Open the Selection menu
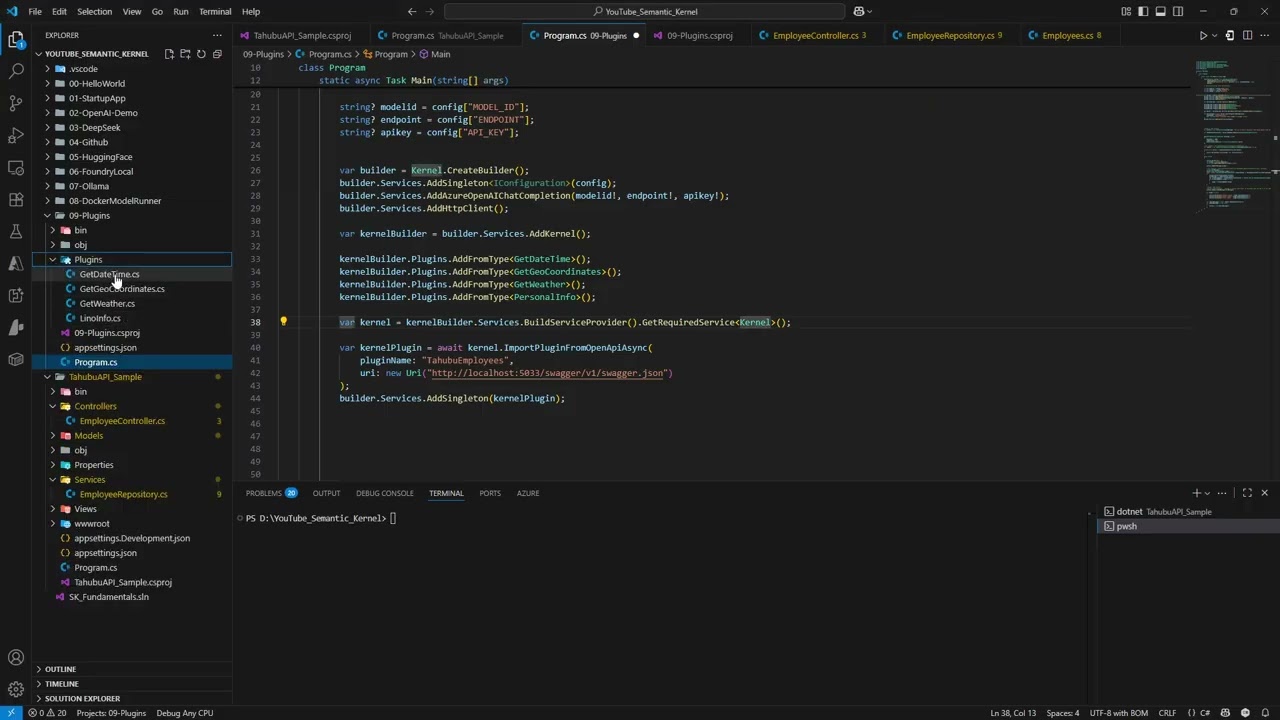The height and width of the screenshot is (720, 1280). (94, 11)
